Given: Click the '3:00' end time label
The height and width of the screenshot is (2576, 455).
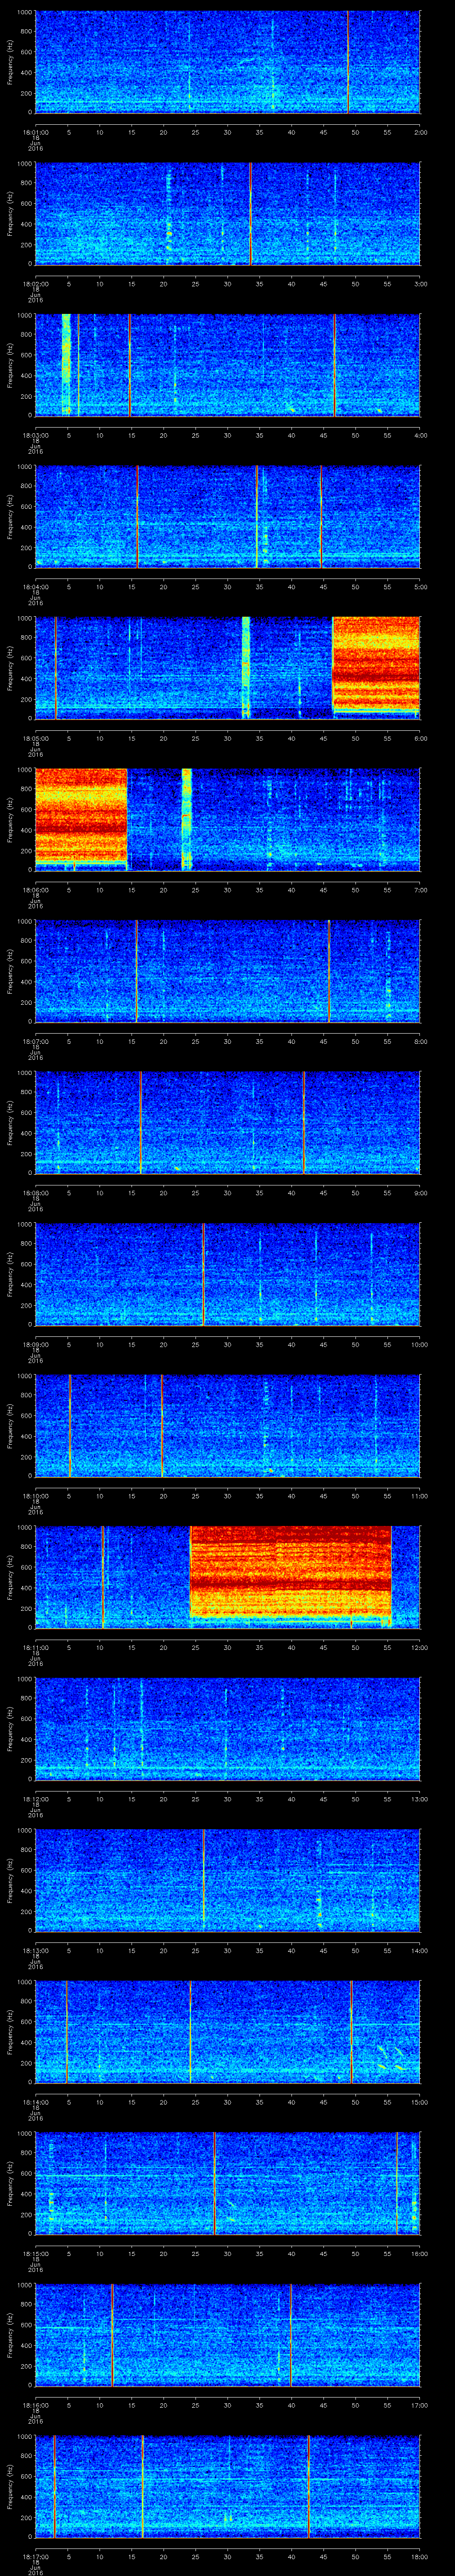Looking at the screenshot, I should pyautogui.click(x=420, y=284).
